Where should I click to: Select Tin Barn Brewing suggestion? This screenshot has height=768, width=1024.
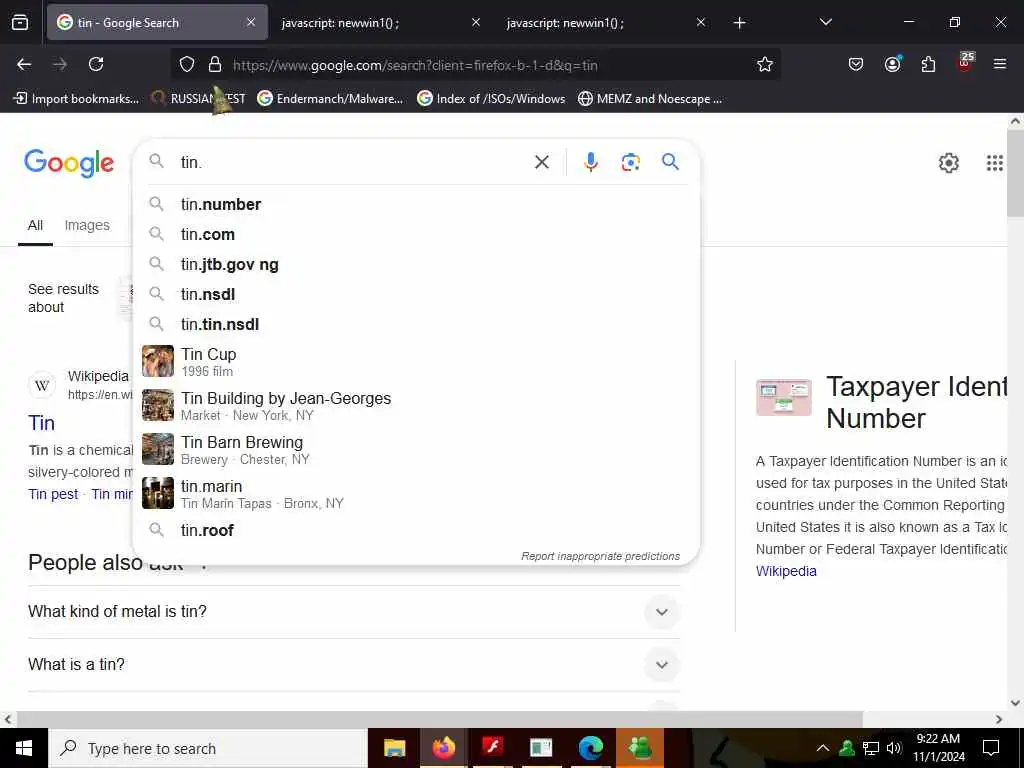[x=416, y=450]
